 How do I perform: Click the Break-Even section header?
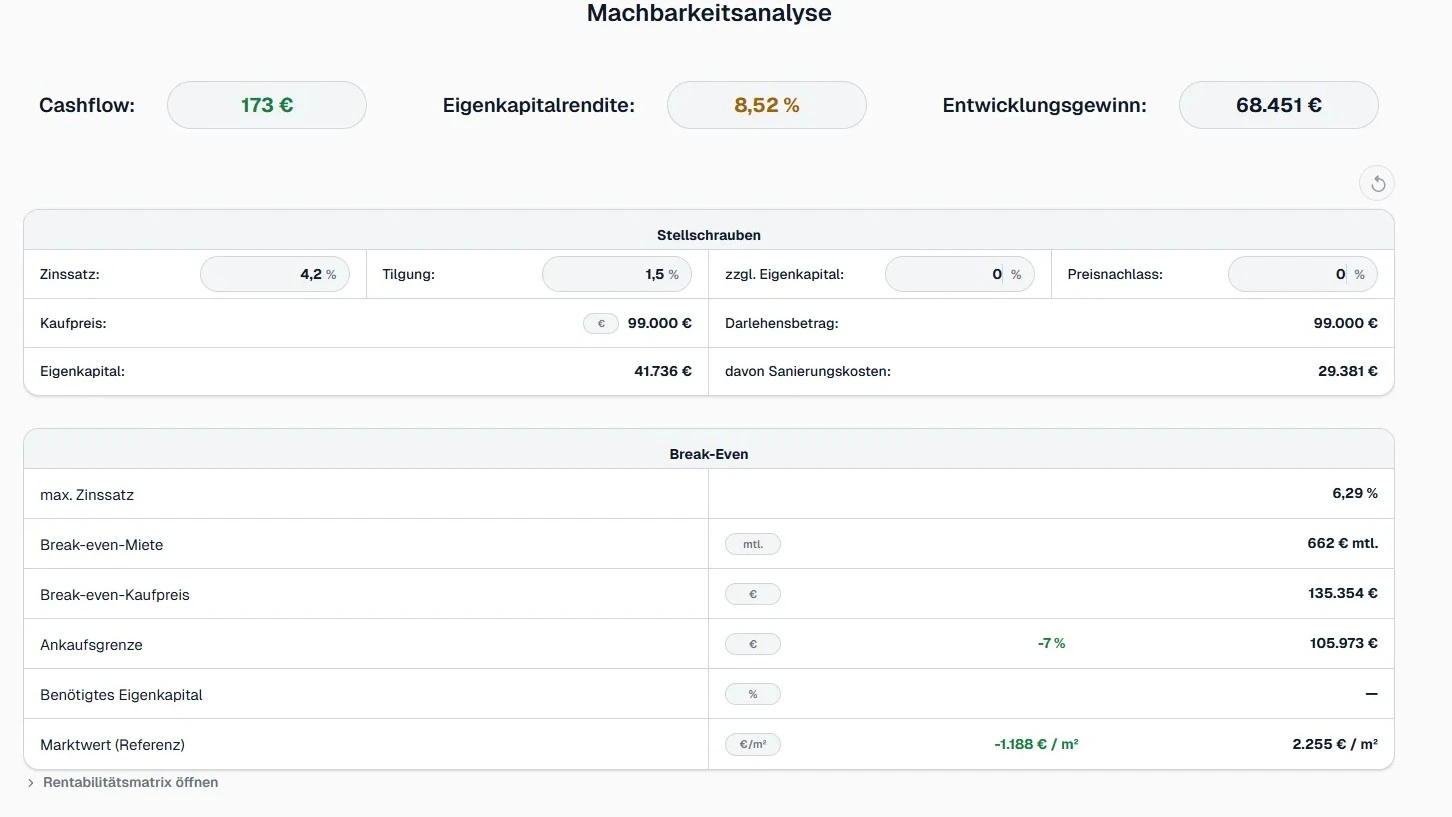[x=709, y=454]
